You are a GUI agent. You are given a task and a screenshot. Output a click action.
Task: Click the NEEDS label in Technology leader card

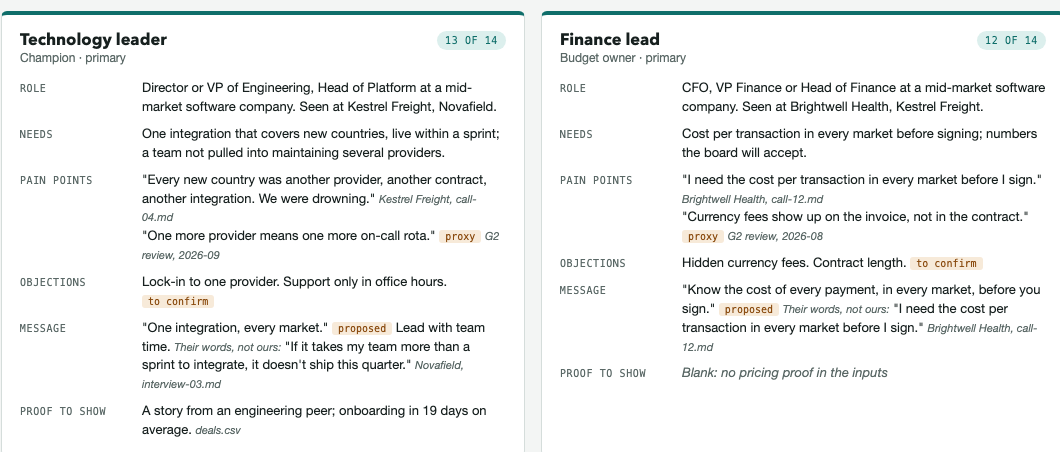coord(36,134)
